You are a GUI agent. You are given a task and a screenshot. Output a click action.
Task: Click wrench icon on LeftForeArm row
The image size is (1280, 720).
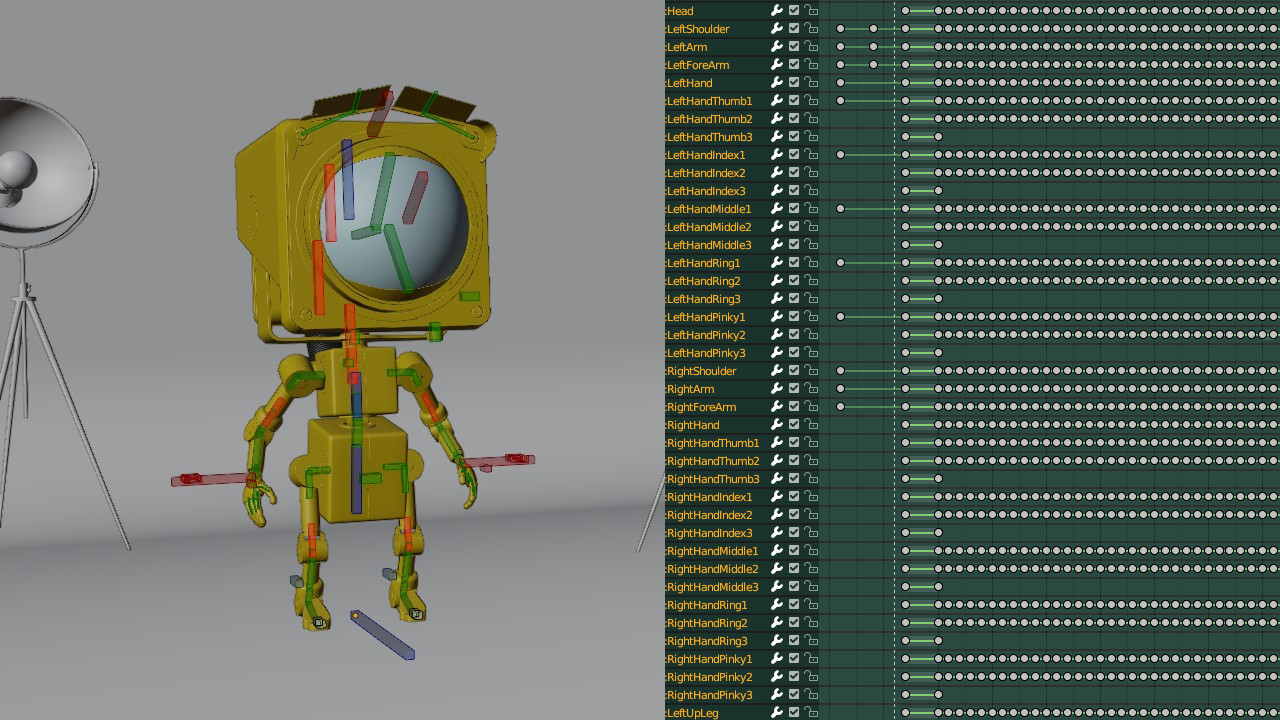point(776,64)
